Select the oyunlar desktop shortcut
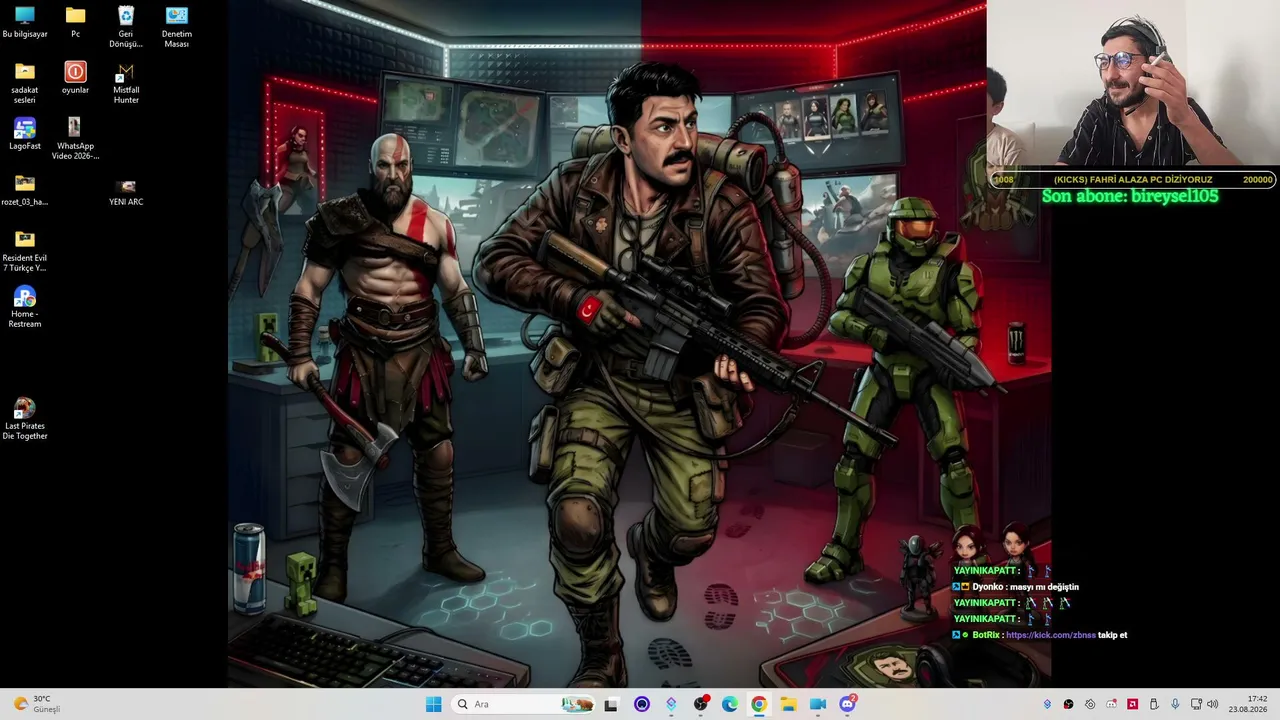Image resolution: width=1280 pixels, height=720 pixels. coord(75,78)
